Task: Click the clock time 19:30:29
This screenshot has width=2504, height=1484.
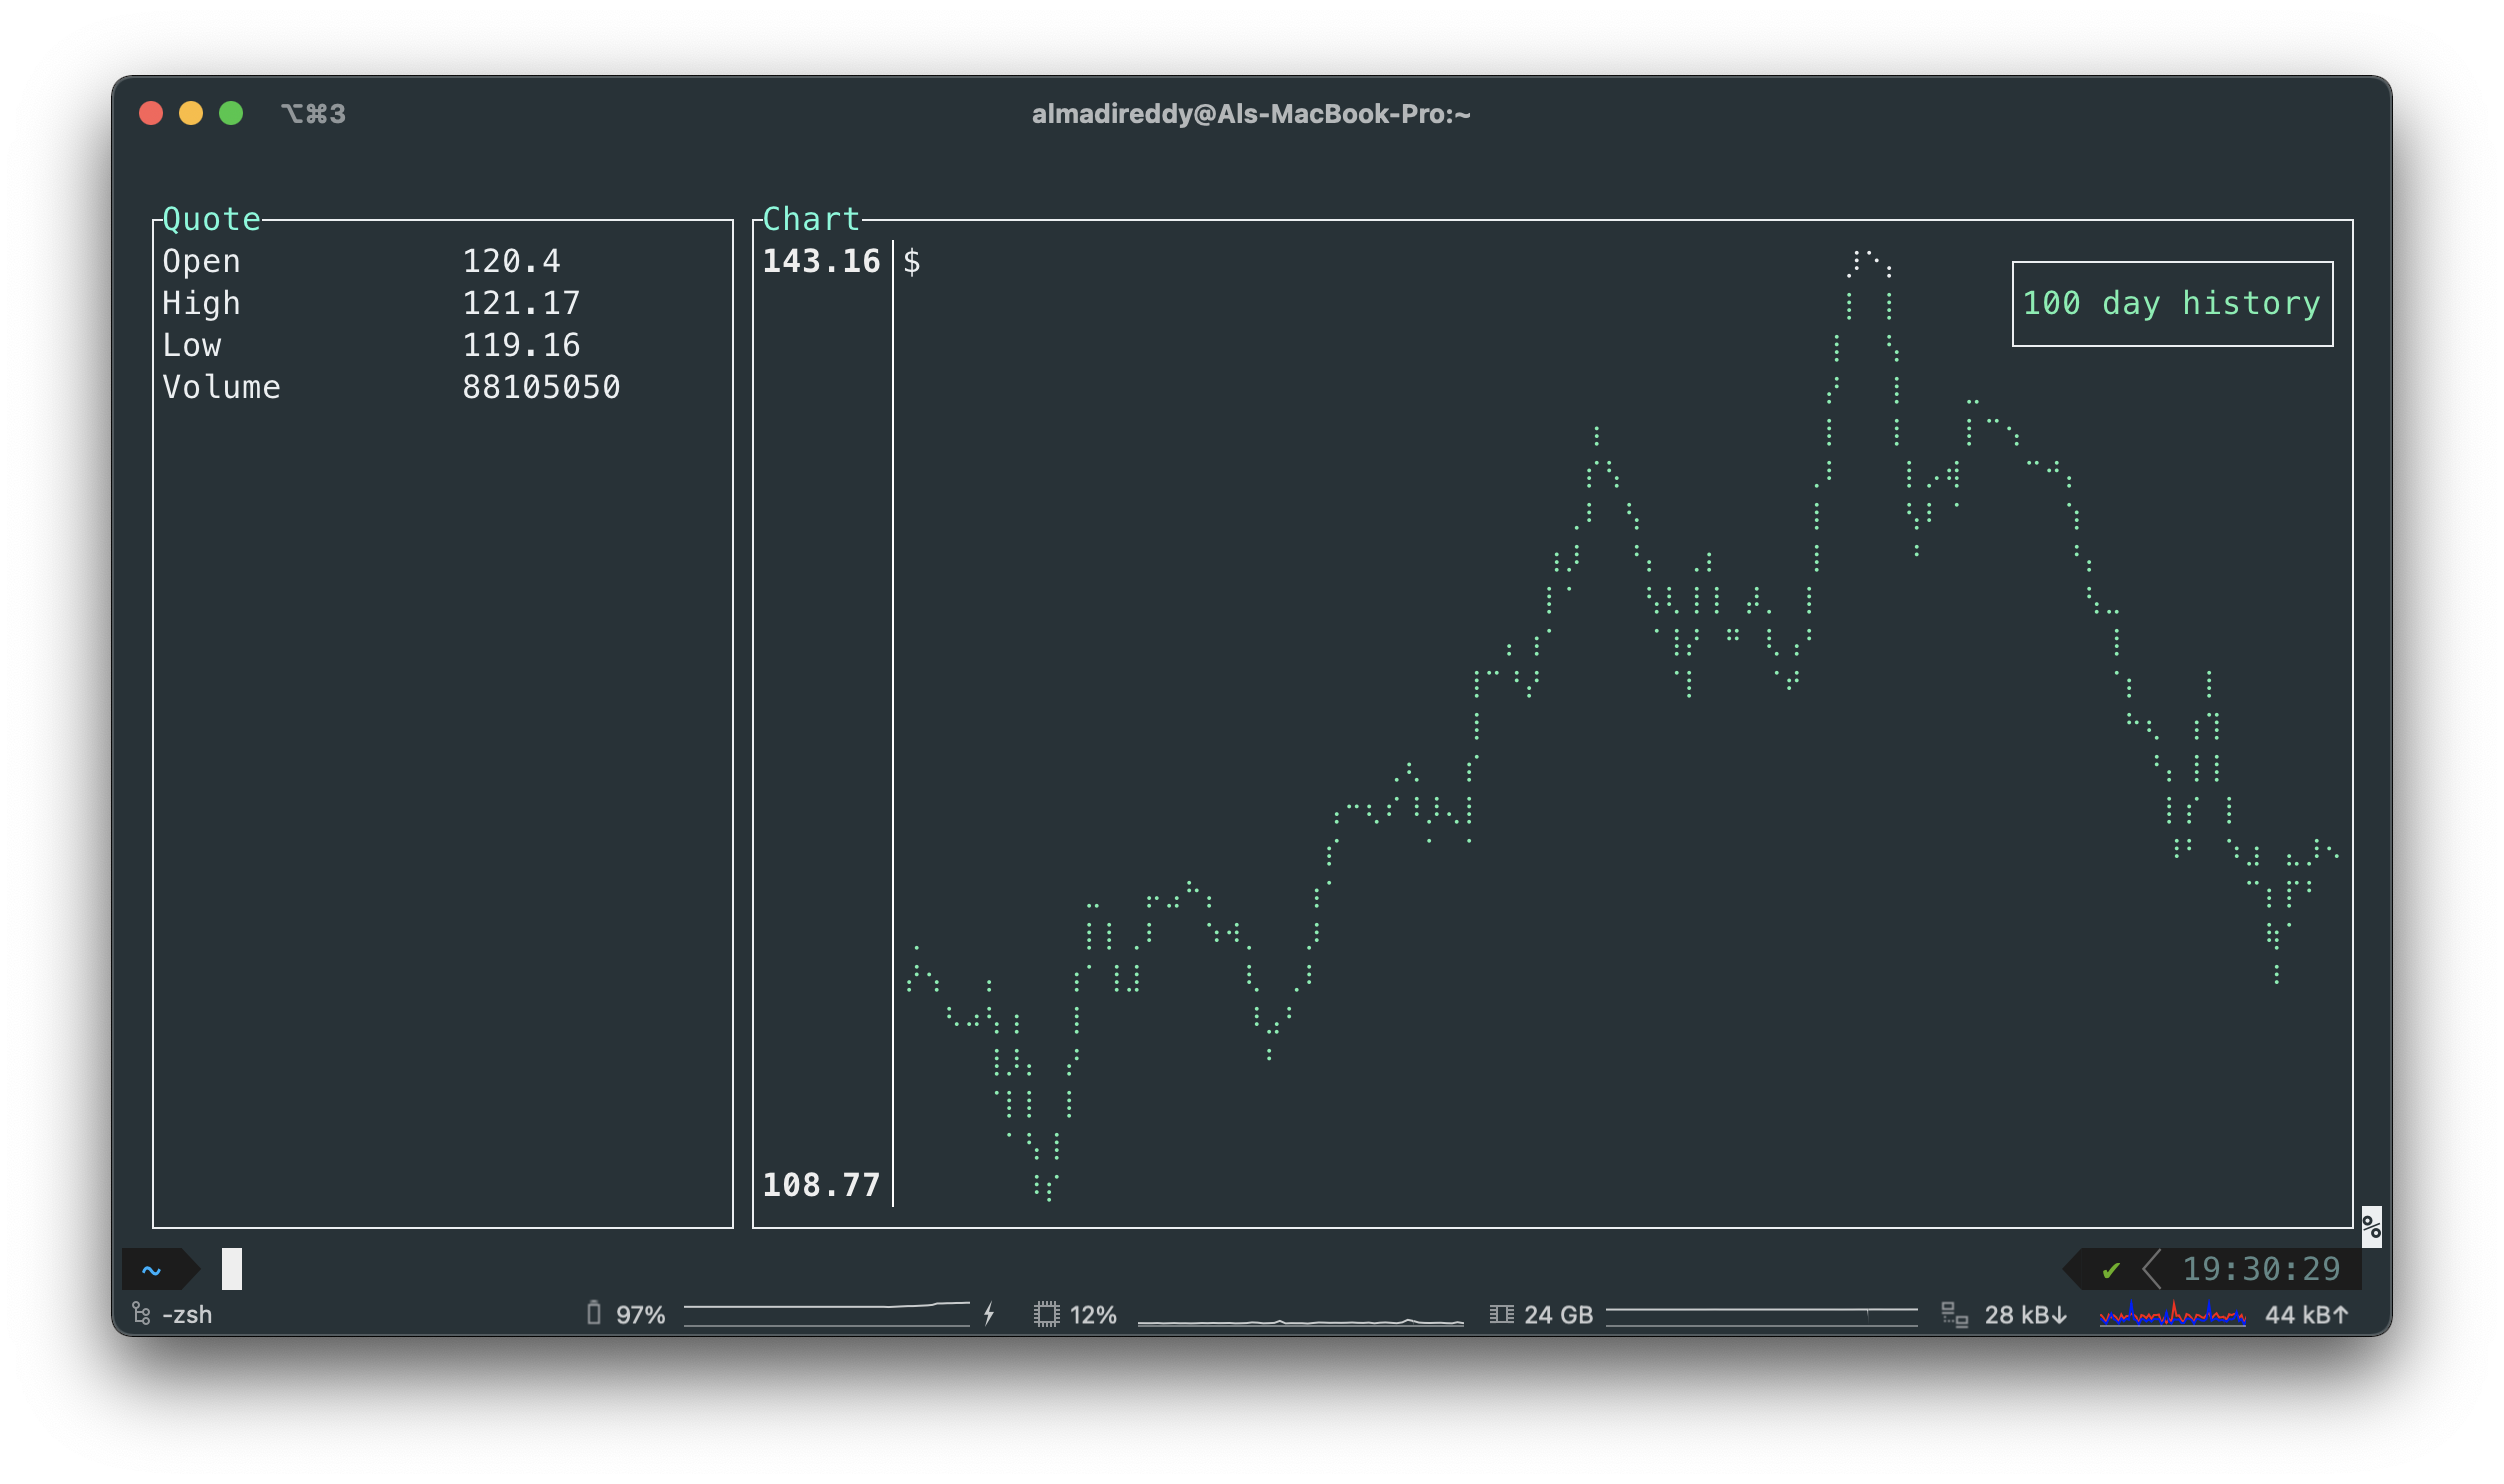Action: click(2261, 1269)
